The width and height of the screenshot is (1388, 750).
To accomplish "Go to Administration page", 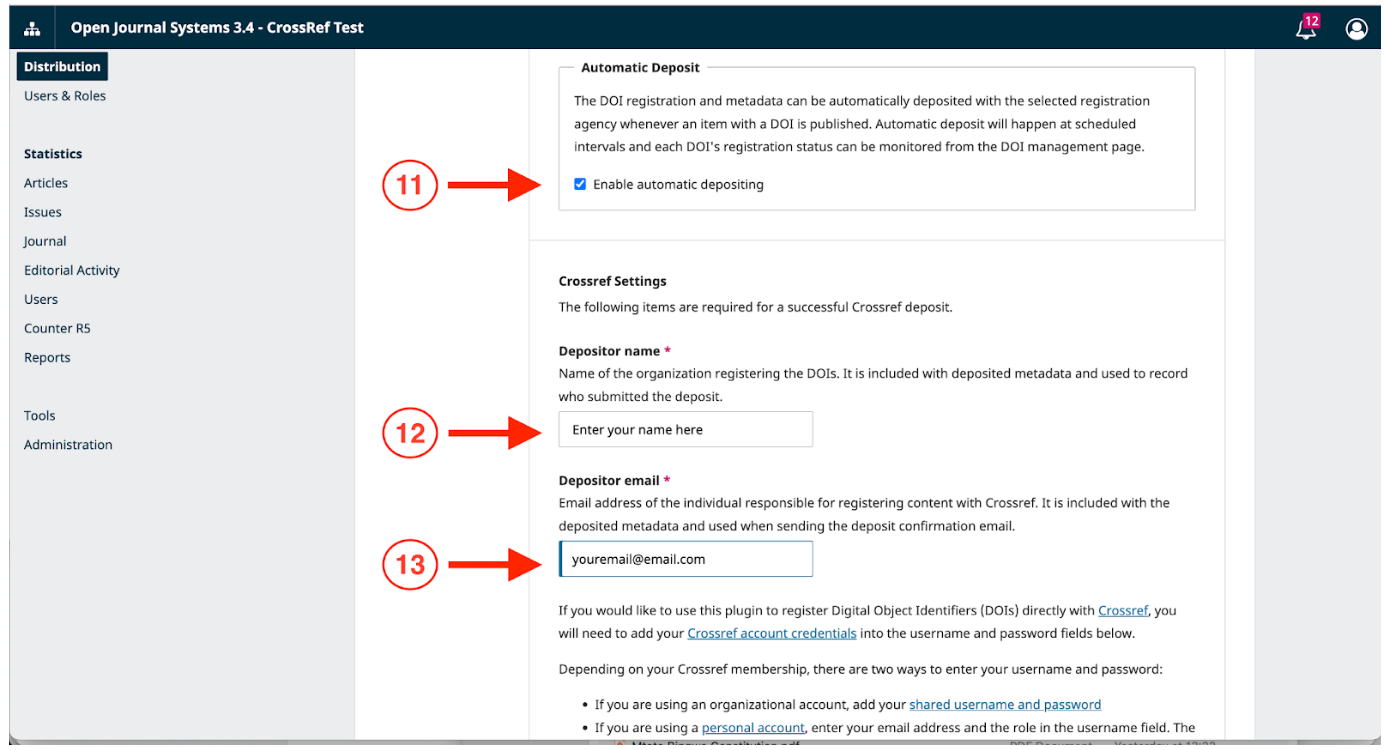I will coord(68,445).
